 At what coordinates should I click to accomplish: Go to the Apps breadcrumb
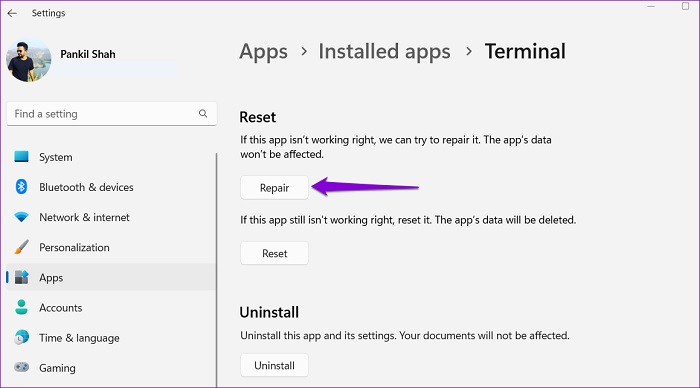coord(263,52)
